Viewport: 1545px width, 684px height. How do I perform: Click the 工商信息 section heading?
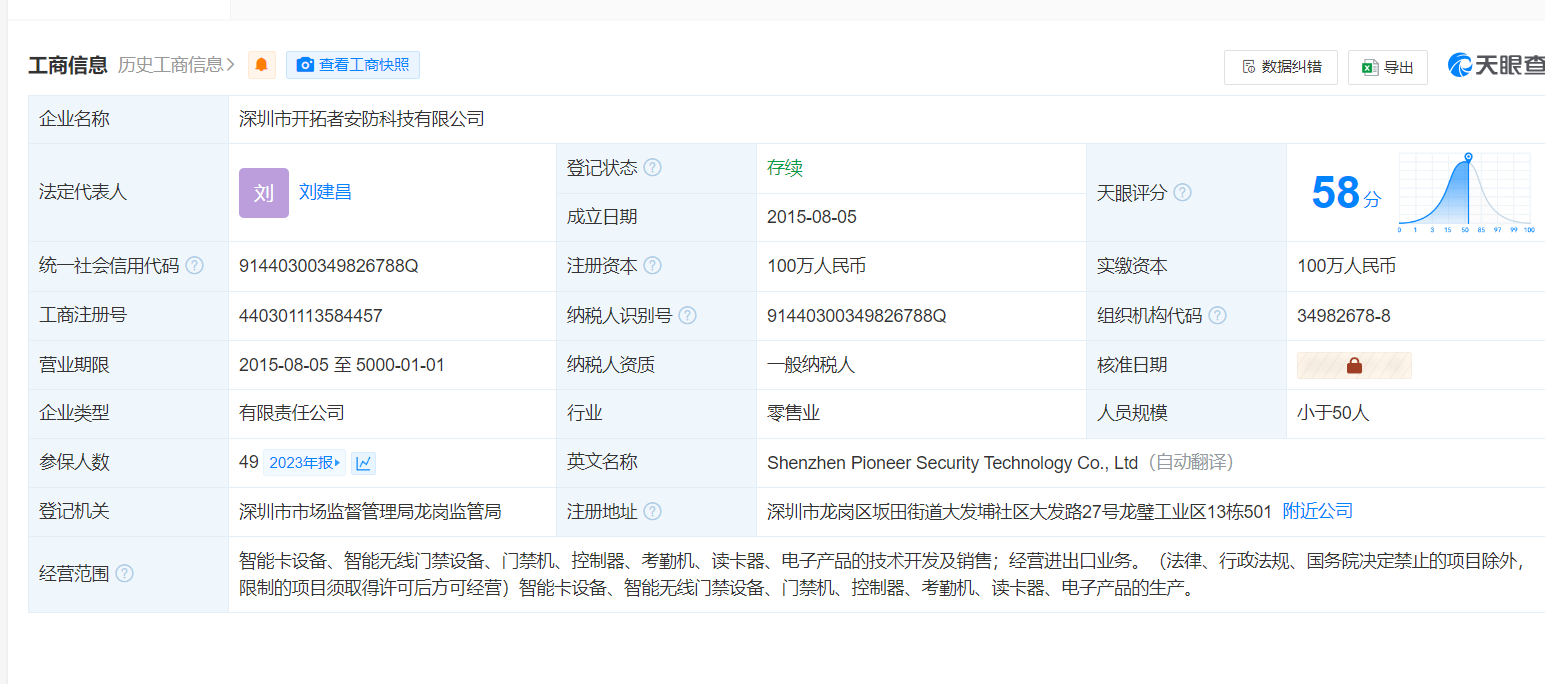click(x=68, y=66)
